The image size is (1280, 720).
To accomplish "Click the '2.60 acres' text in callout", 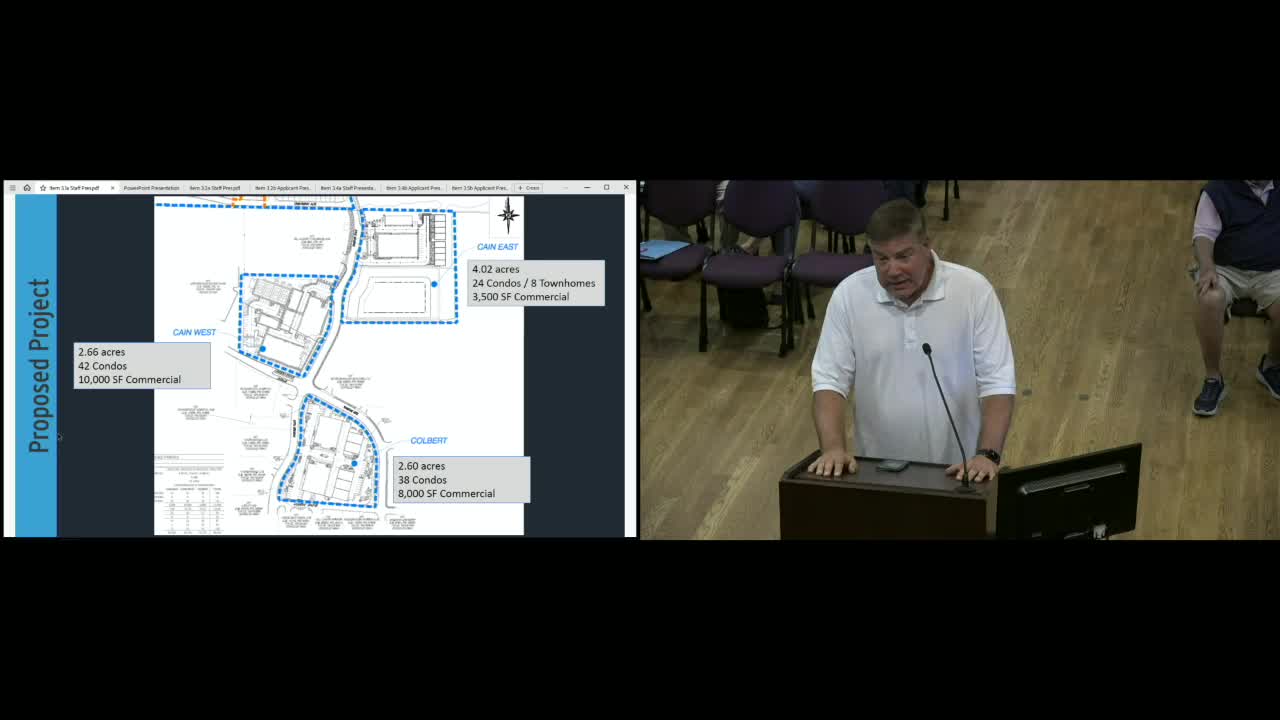I will coord(422,466).
